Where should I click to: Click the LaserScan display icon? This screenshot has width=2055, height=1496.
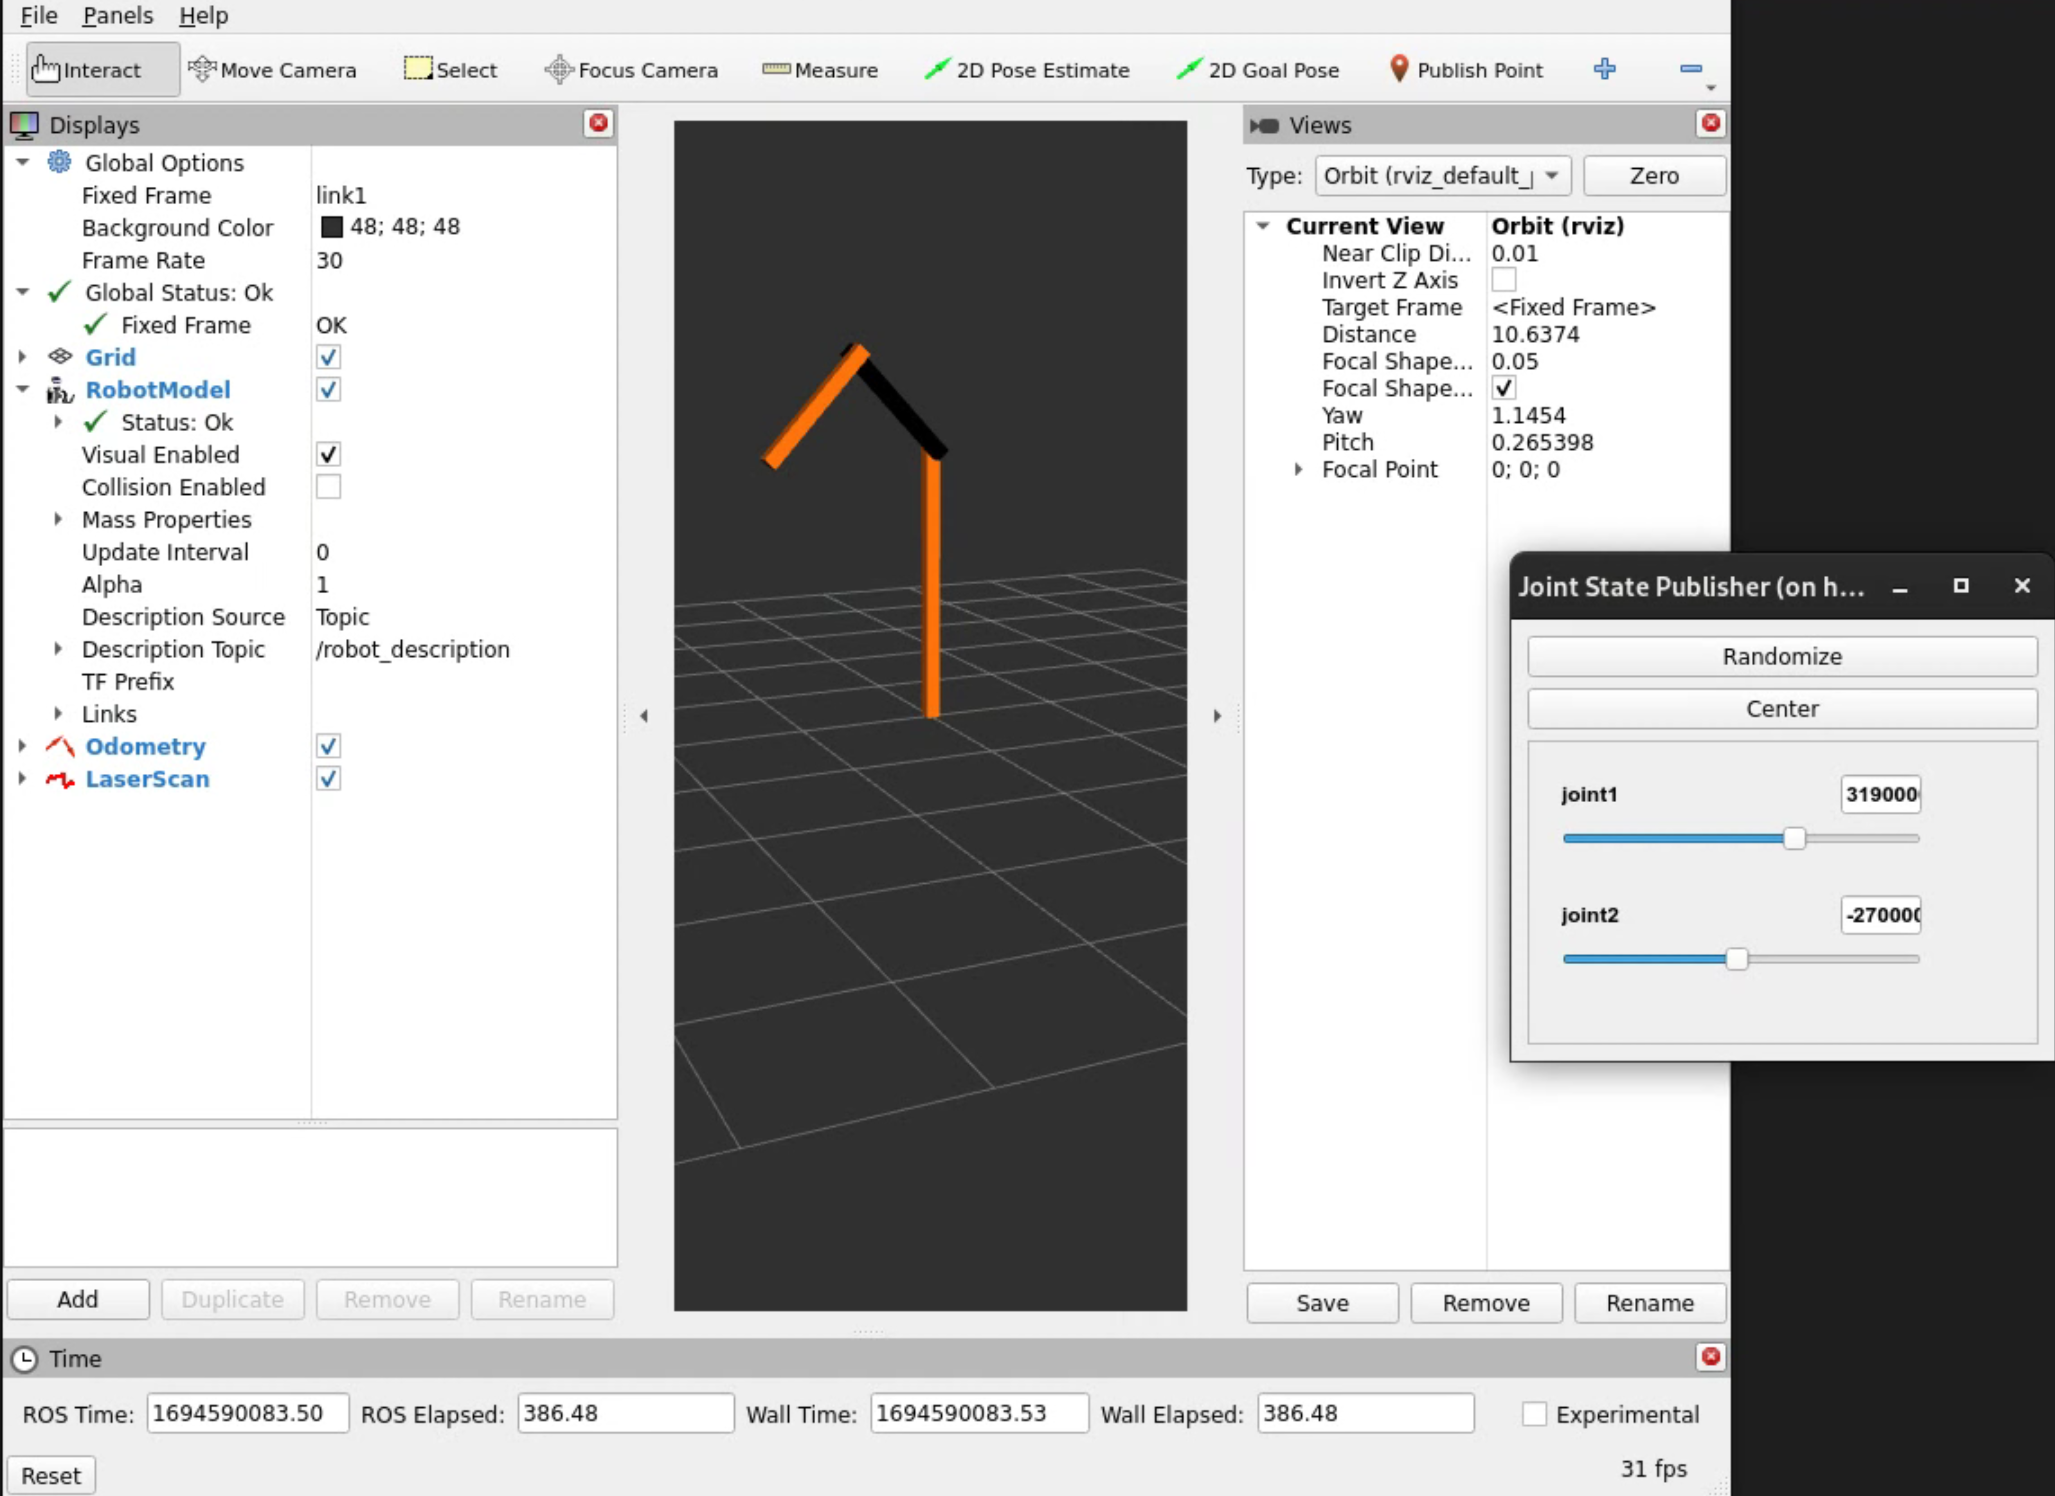[60, 779]
